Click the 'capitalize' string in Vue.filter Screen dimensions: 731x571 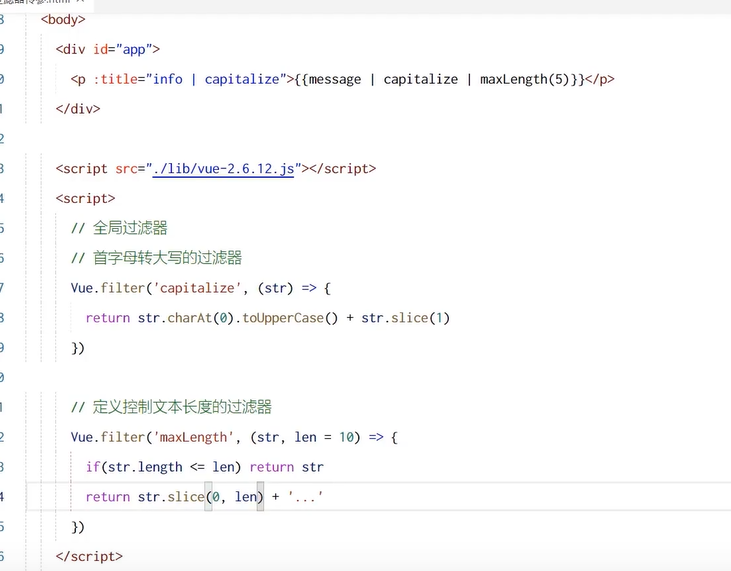tap(197, 288)
